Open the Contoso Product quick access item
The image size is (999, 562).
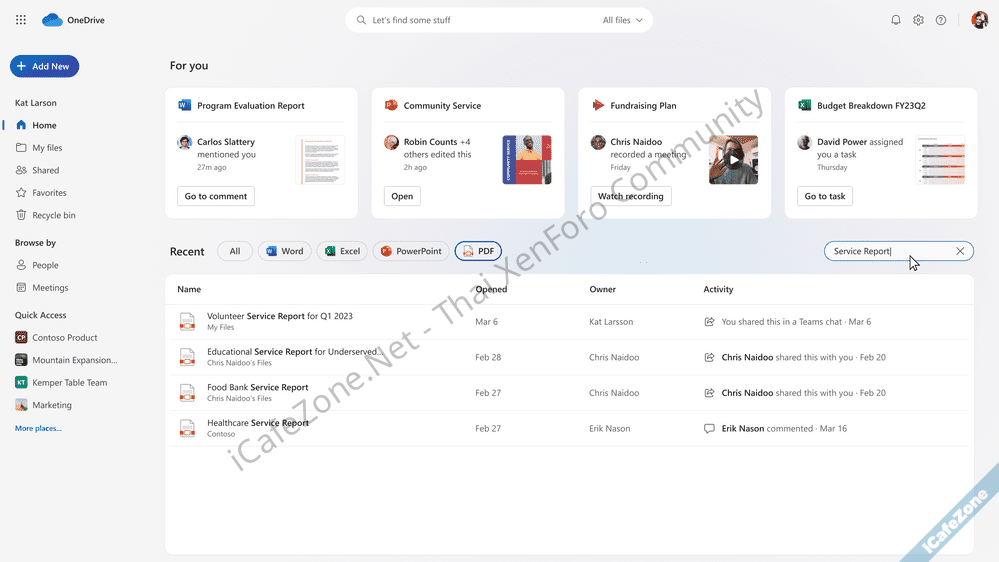(64, 338)
